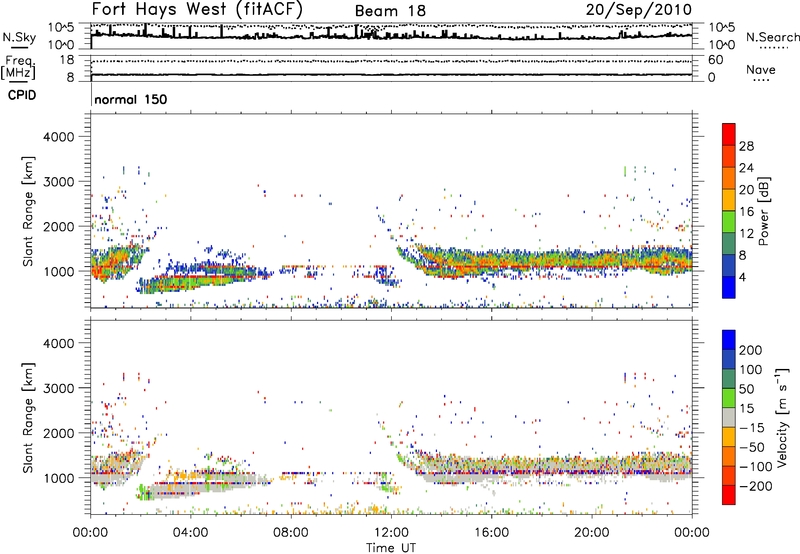The image size is (800, 554).
Task: Click the 'N.Search' legend label
Action: coord(773,37)
